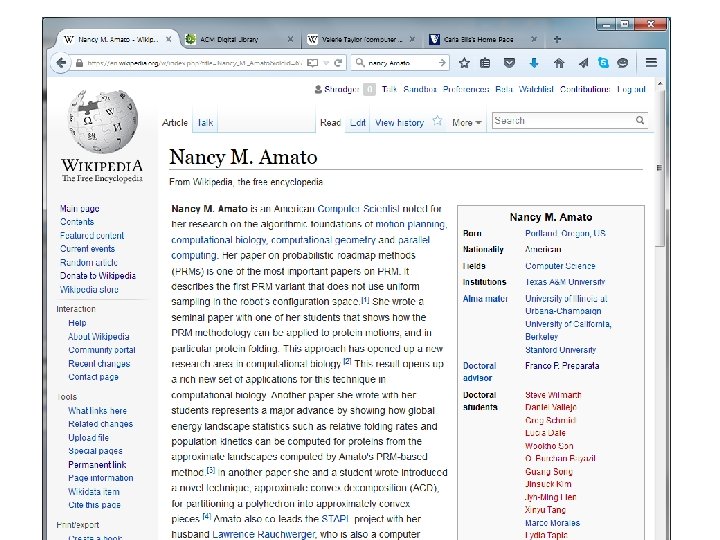This screenshot has height=540, width=720.
Task: Go to the home page icon
Action: (559, 63)
